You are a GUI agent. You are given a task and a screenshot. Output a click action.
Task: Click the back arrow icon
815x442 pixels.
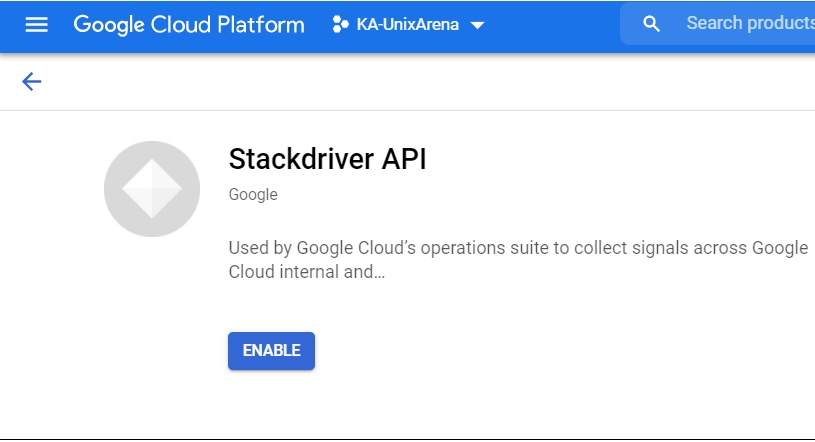tap(31, 82)
